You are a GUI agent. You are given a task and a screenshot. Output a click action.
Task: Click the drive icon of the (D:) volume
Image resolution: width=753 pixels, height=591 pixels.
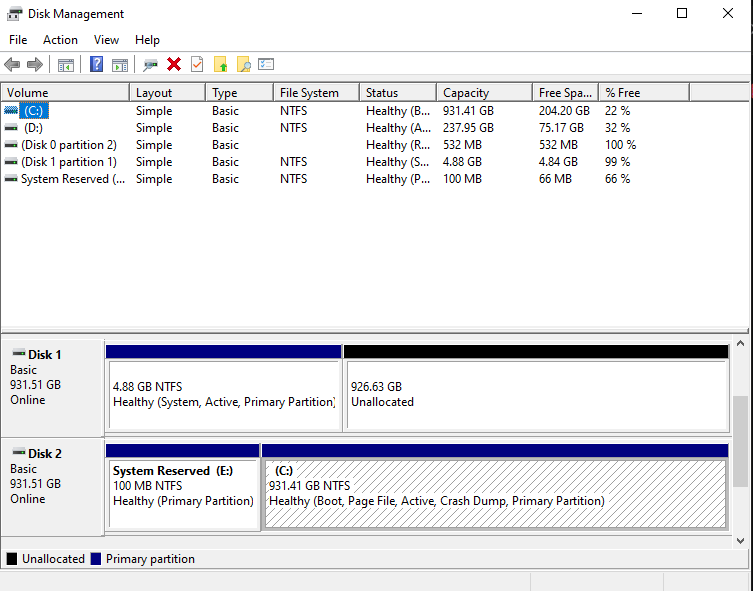click(x=11, y=128)
